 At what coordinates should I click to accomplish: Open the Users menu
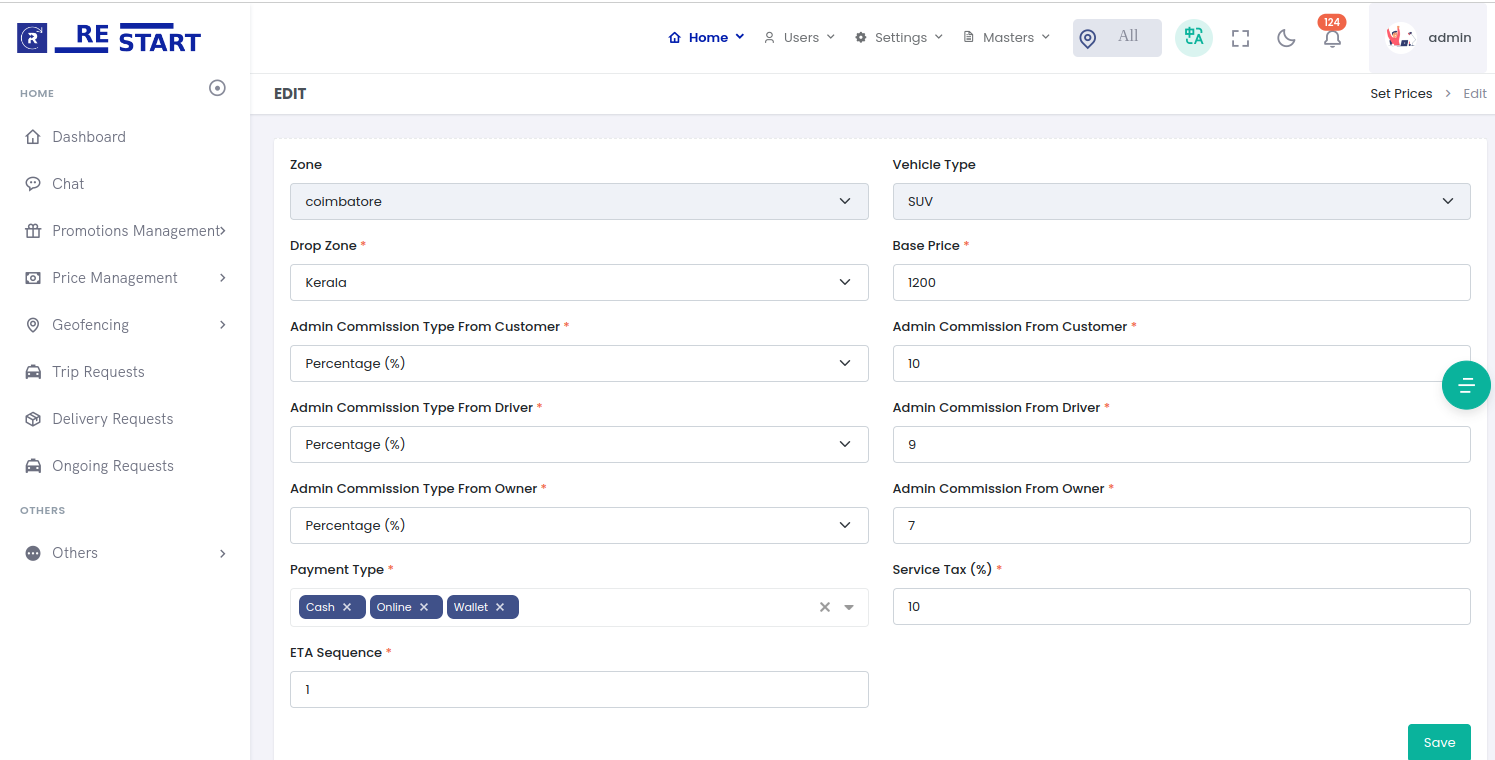800,38
